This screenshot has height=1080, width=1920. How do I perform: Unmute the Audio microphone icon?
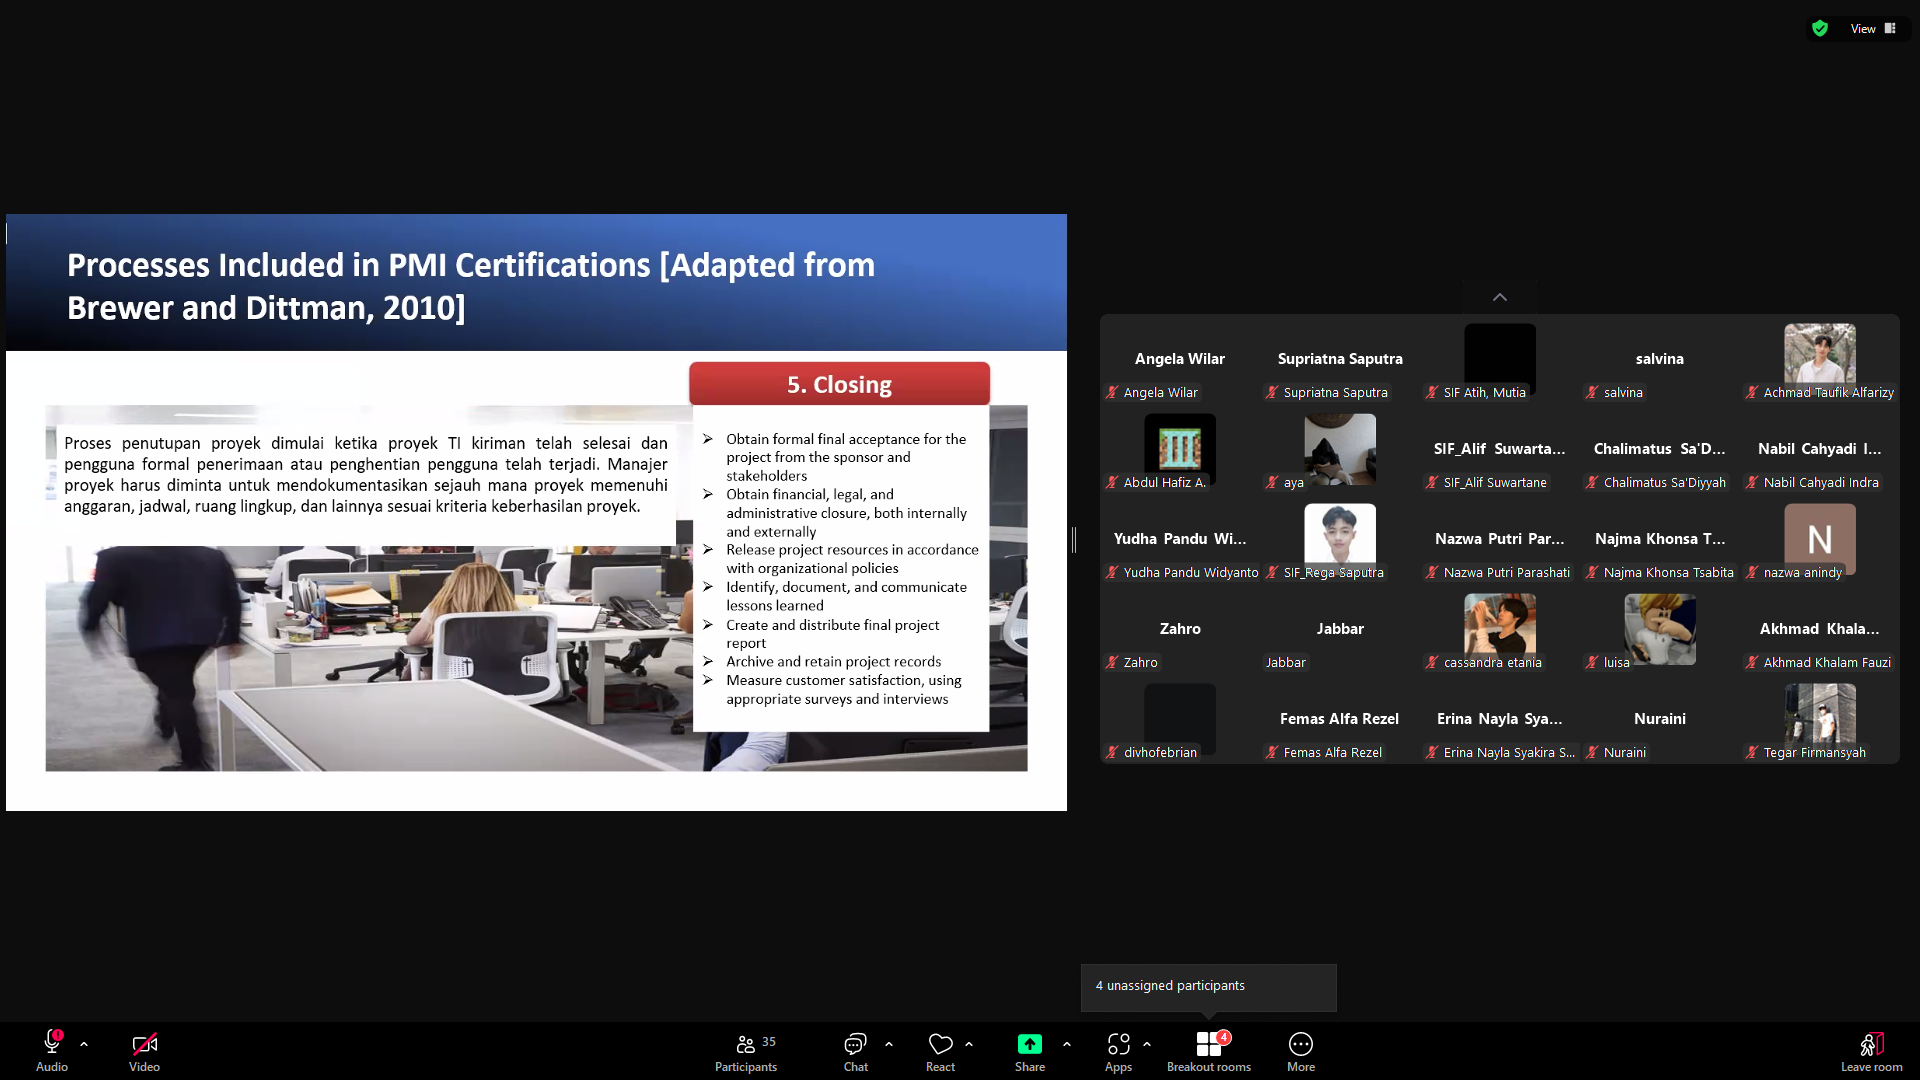[x=52, y=1044]
